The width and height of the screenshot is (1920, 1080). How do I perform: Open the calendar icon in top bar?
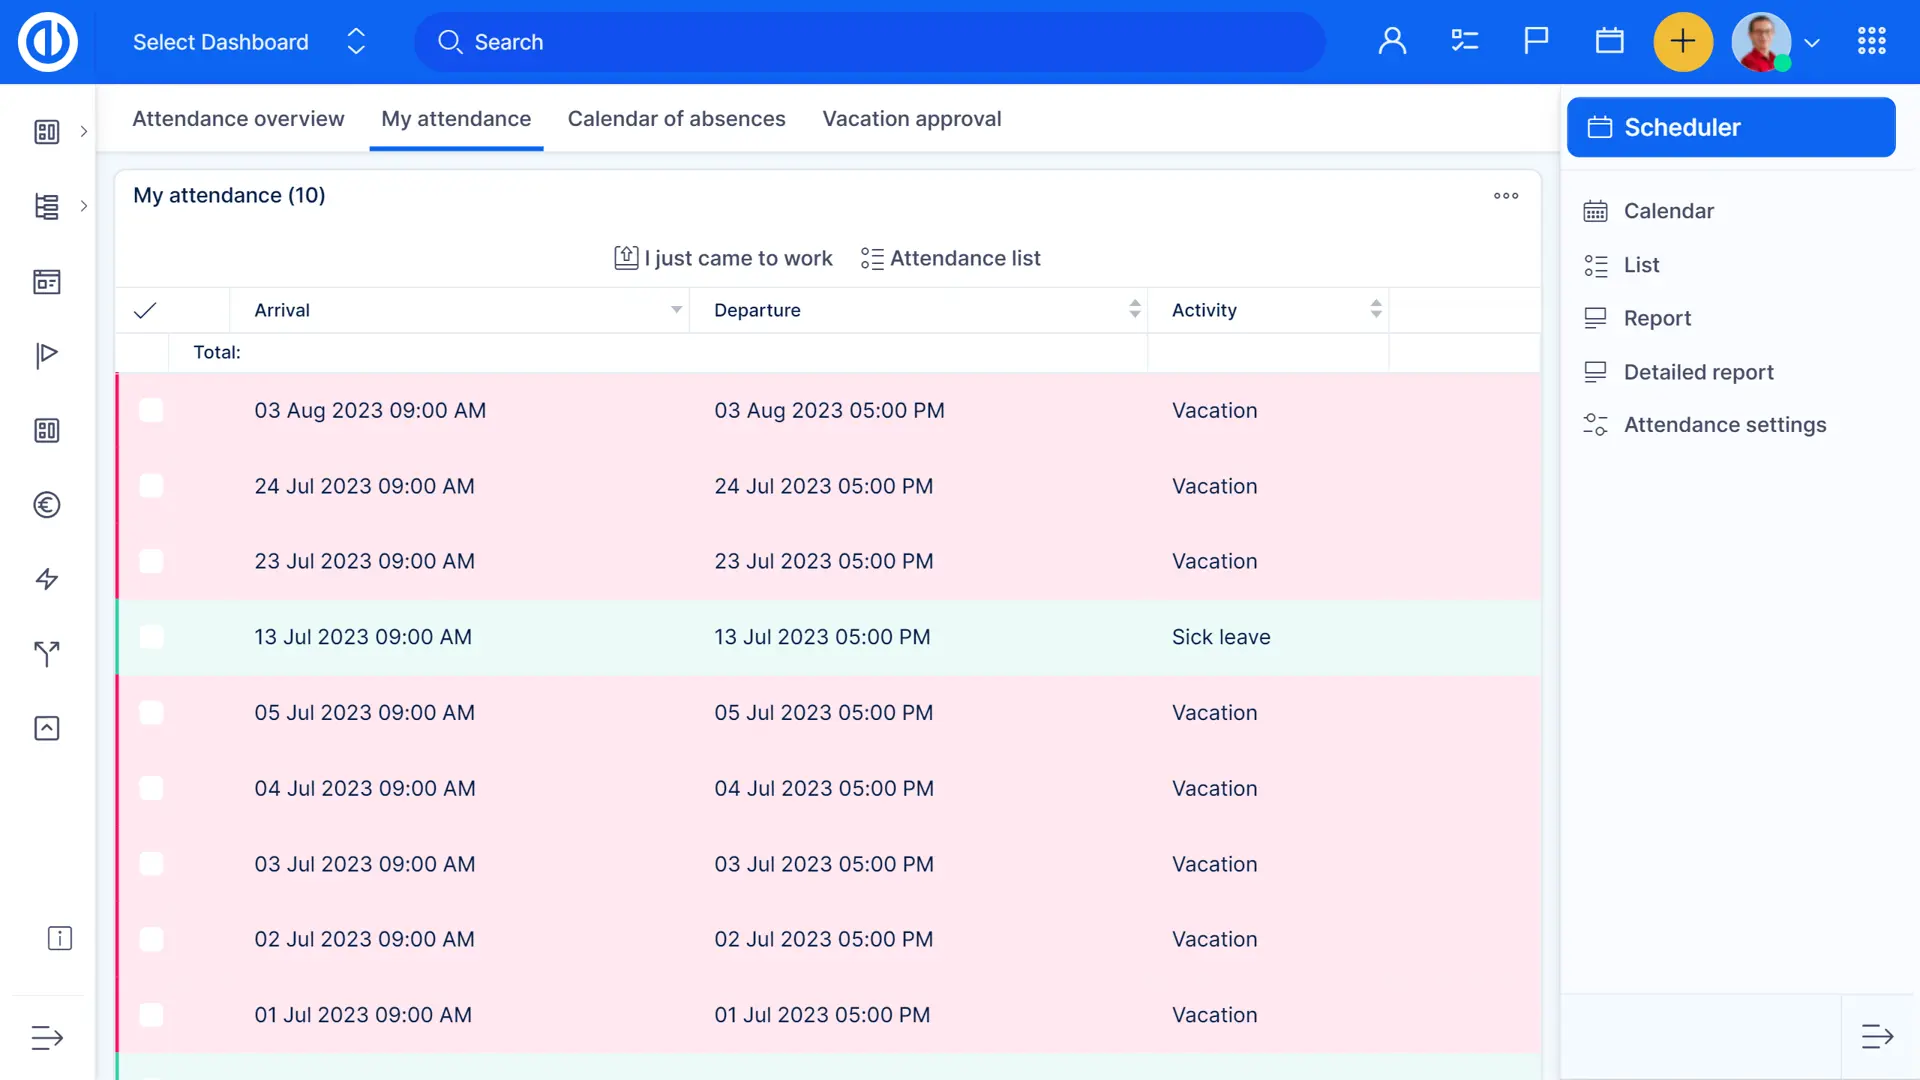tap(1609, 42)
